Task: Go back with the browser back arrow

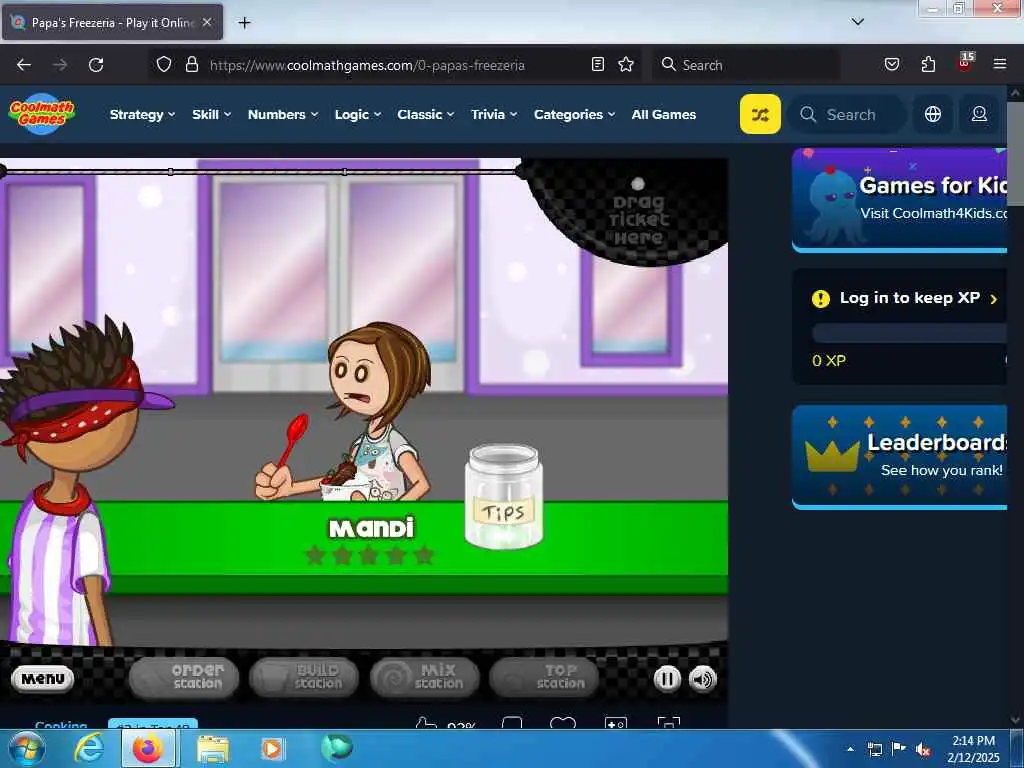Action: (x=24, y=65)
